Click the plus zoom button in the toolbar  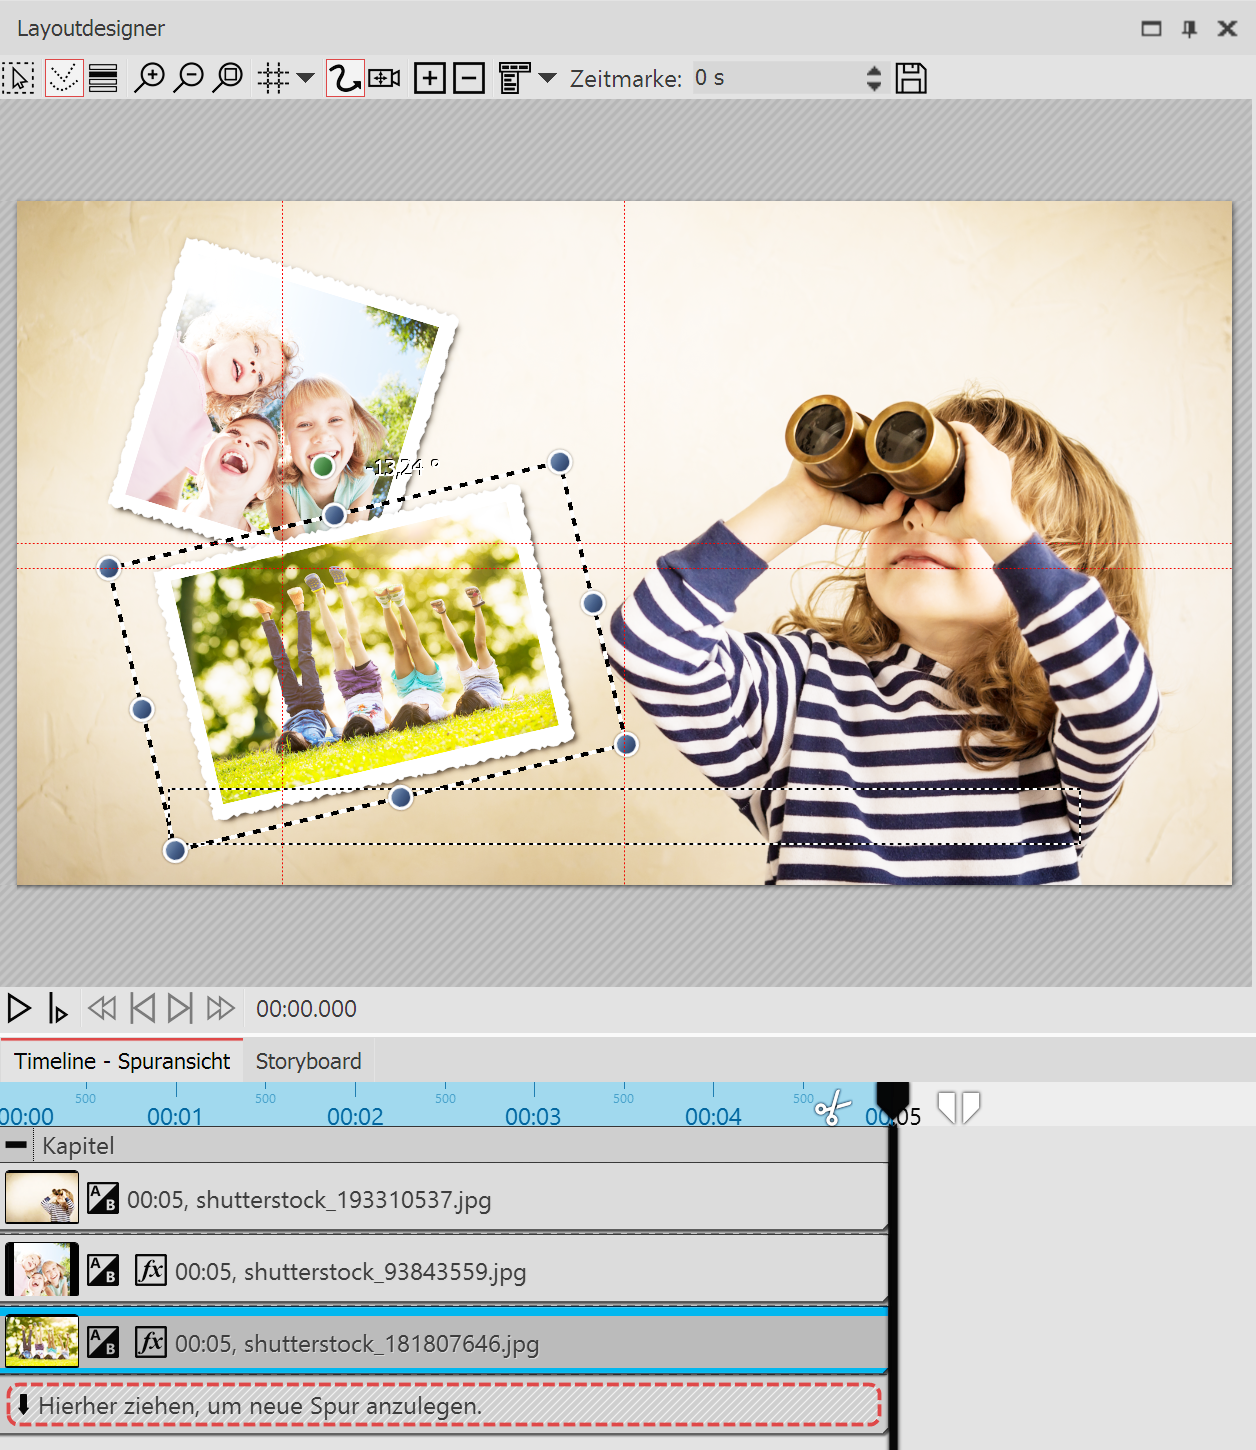[x=430, y=77]
